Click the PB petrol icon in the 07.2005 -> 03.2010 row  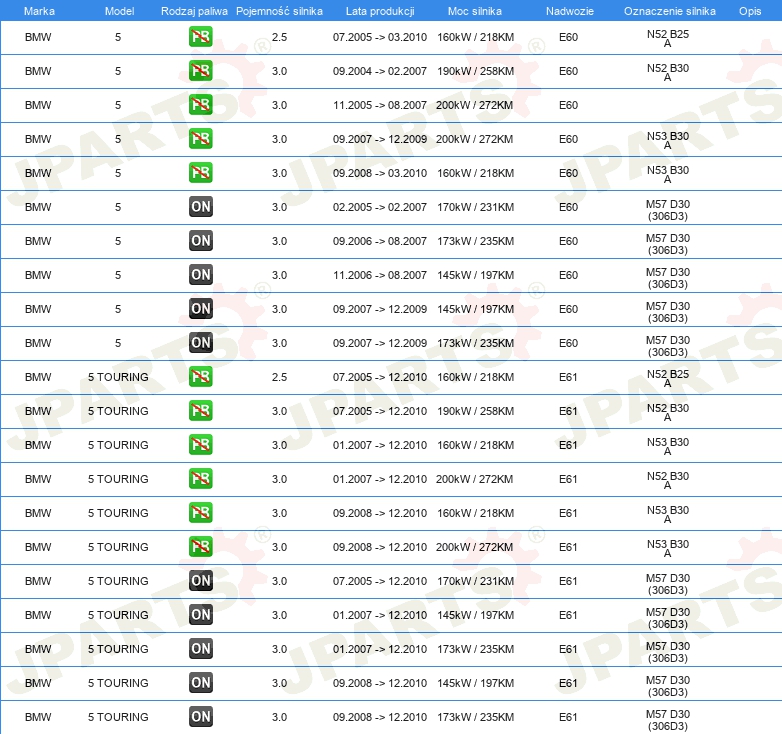click(200, 37)
